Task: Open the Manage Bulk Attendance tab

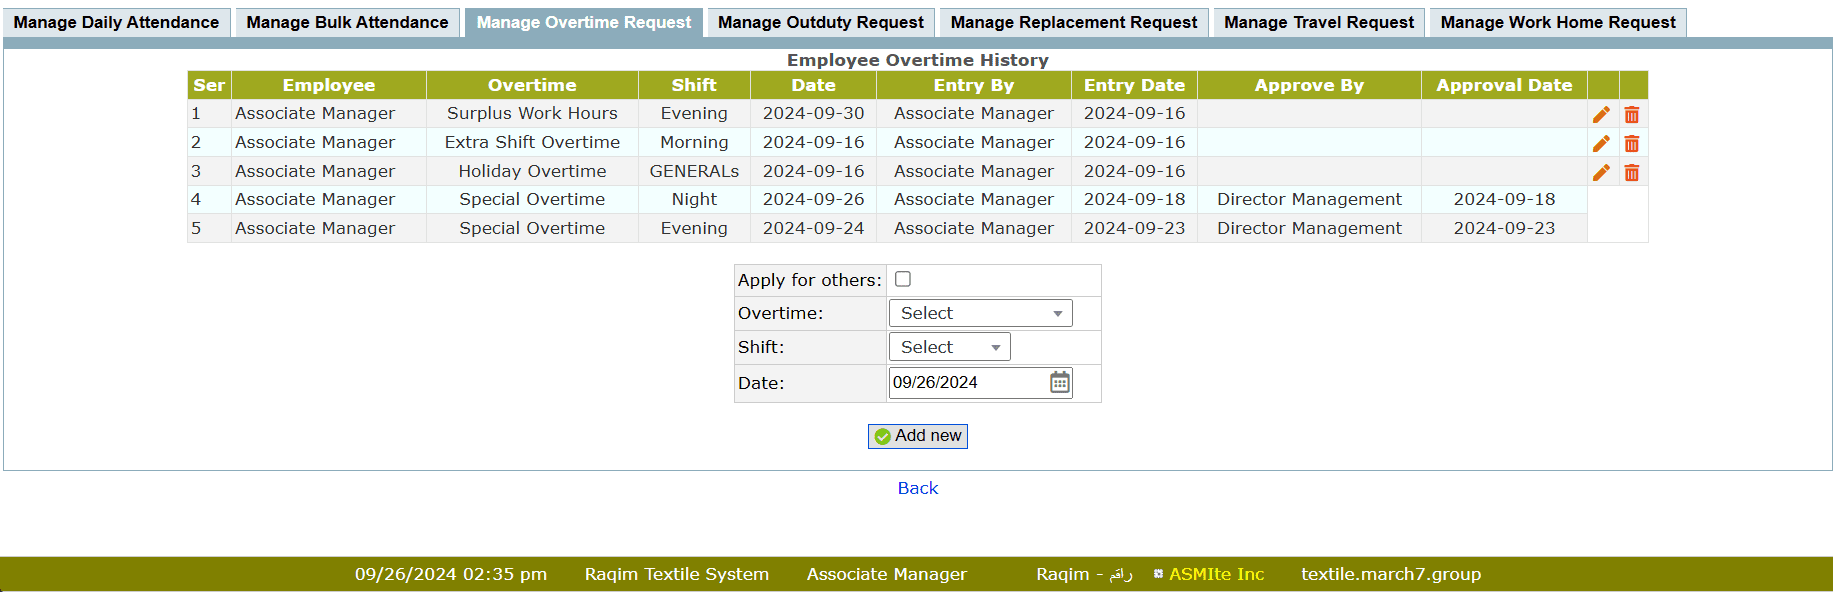Action: click(347, 22)
